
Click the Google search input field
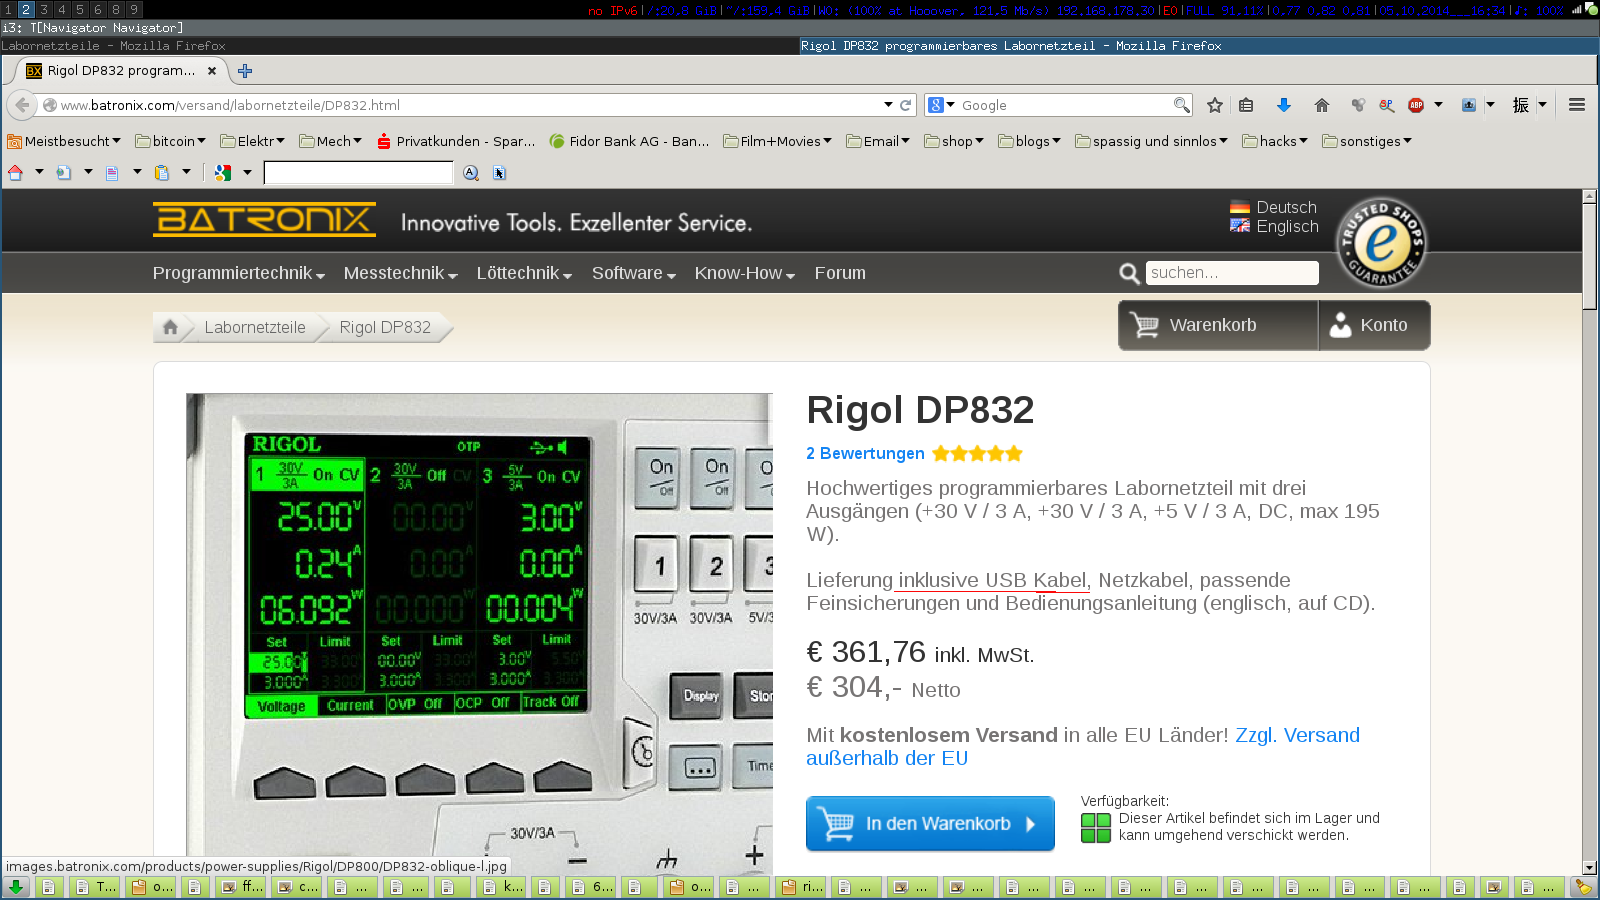(1065, 105)
